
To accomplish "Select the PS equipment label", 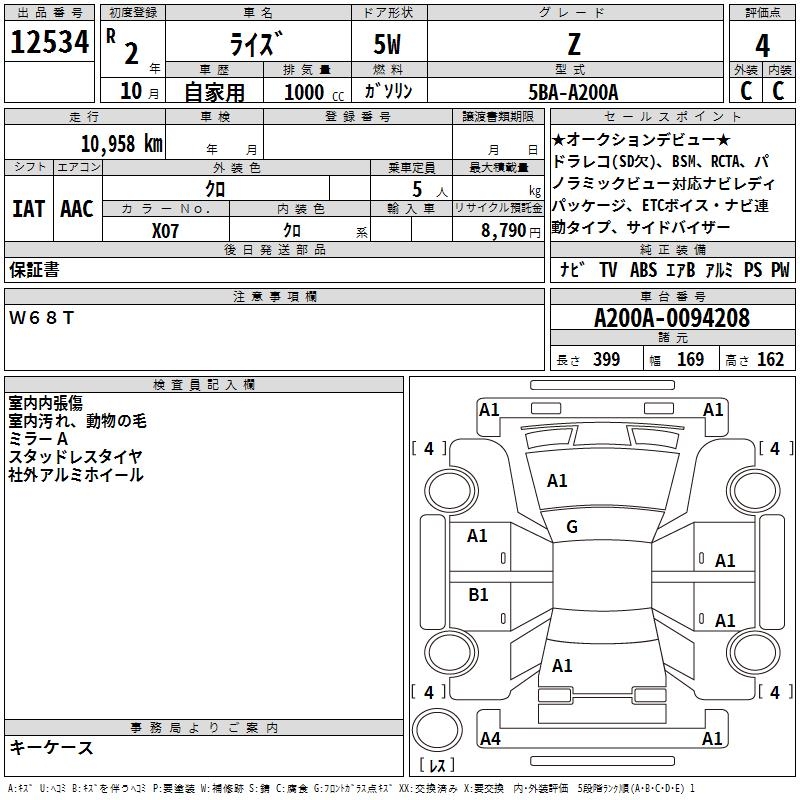I will coord(753,269).
